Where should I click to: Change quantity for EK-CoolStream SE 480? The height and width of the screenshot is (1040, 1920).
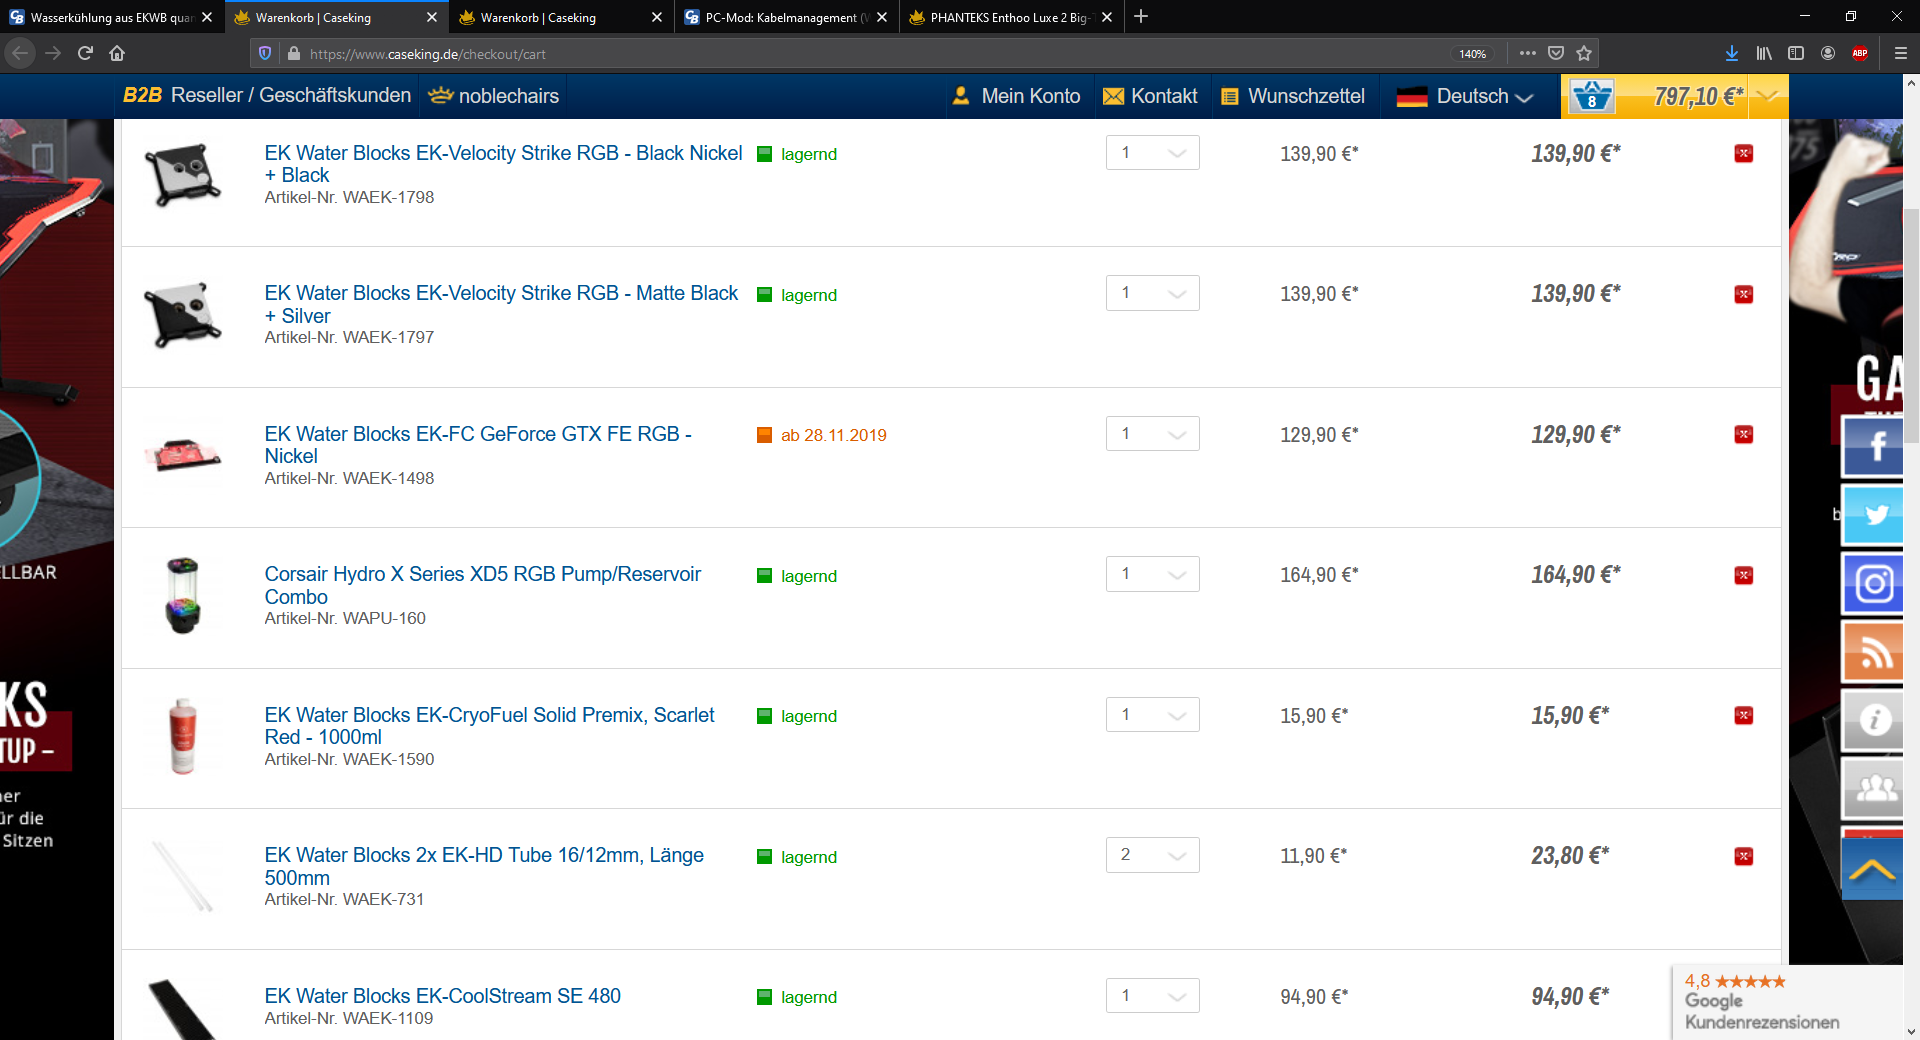click(1152, 996)
